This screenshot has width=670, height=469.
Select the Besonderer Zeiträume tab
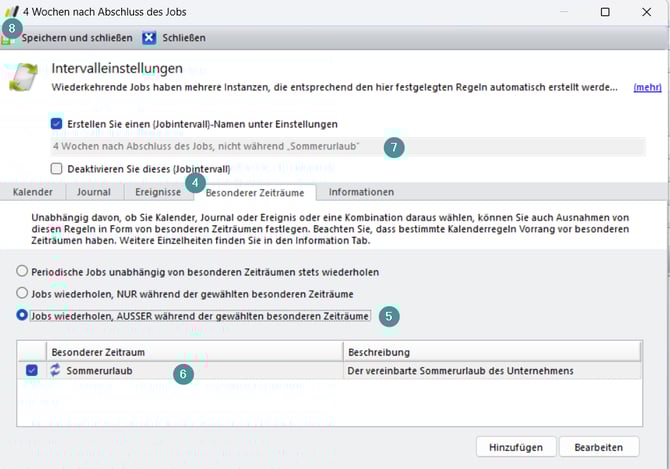pos(255,193)
